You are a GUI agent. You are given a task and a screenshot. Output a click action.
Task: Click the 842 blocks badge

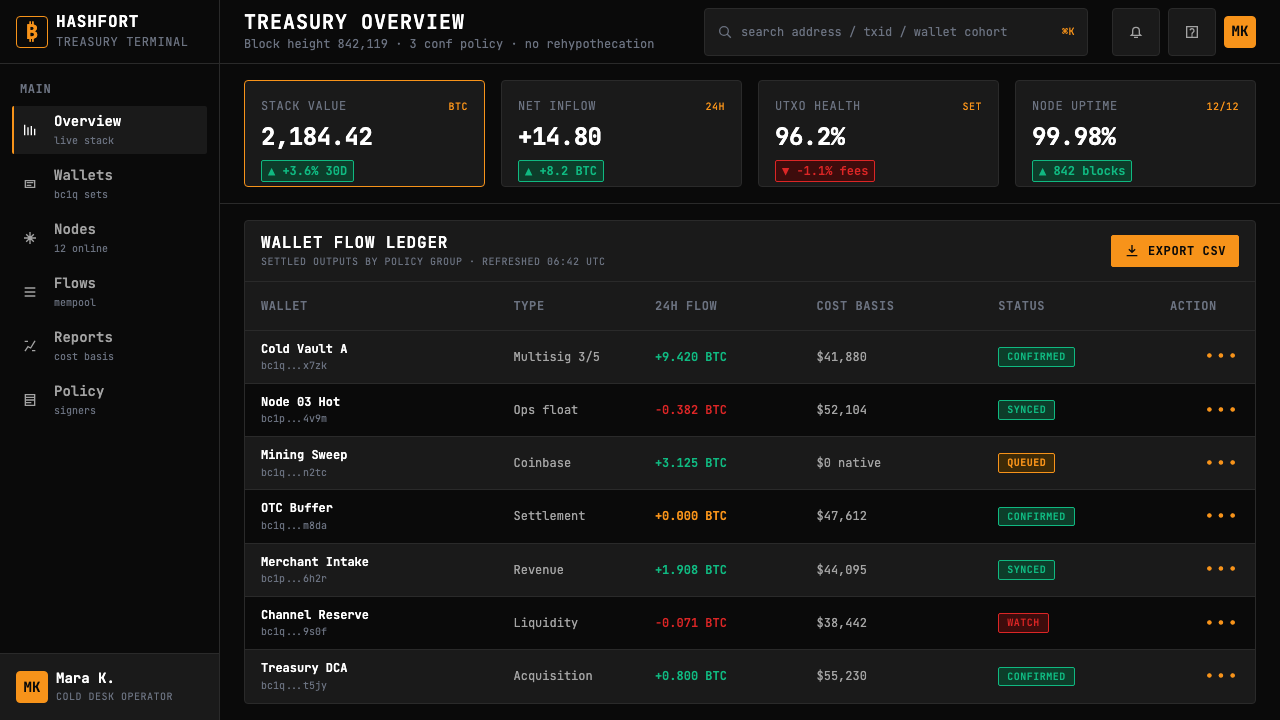(x=1082, y=171)
